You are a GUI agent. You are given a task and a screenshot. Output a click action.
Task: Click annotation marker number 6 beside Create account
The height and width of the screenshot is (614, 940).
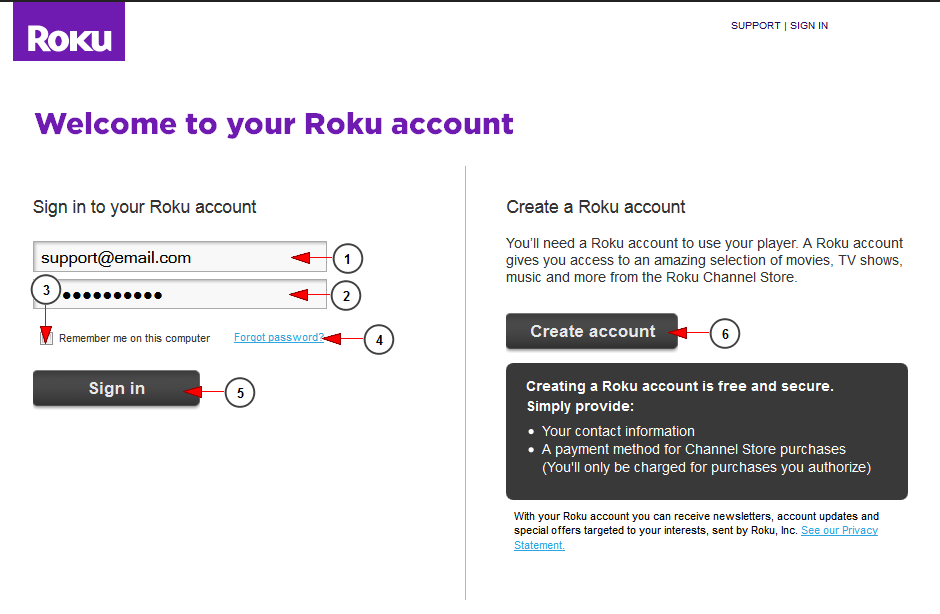724,334
